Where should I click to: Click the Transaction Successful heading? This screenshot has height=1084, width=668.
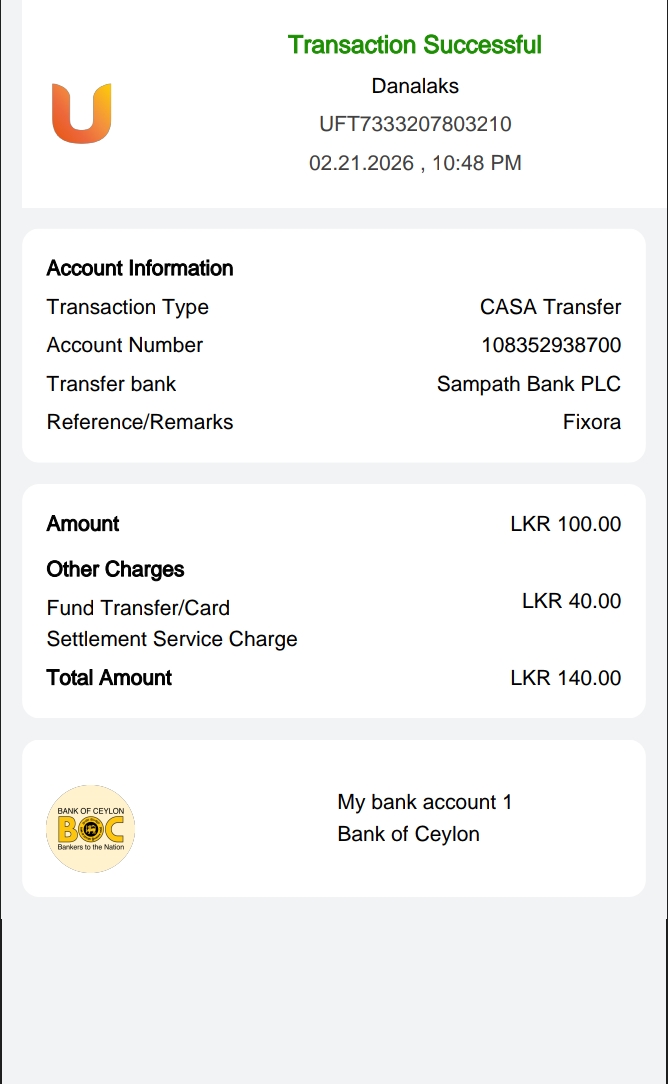pyautogui.click(x=414, y=45)
